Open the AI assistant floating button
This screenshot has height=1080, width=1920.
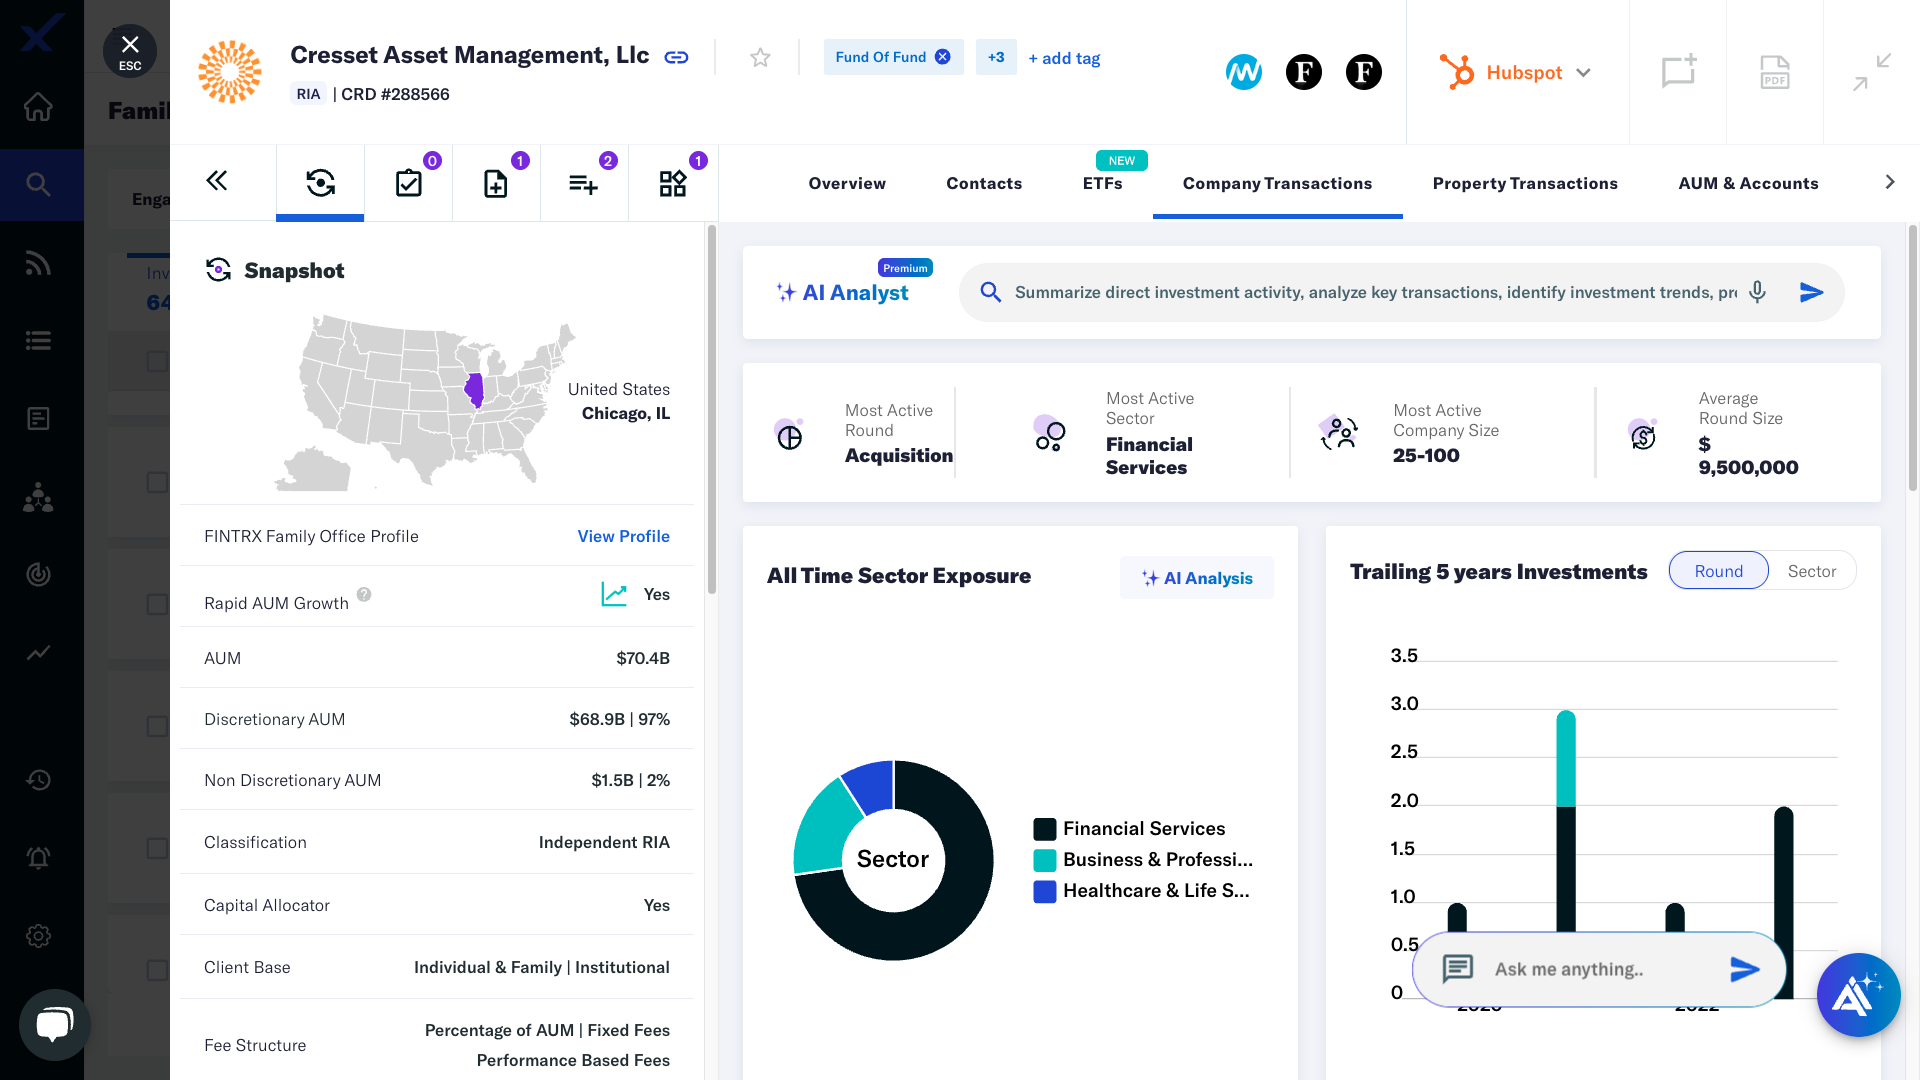coord(1858,995)
